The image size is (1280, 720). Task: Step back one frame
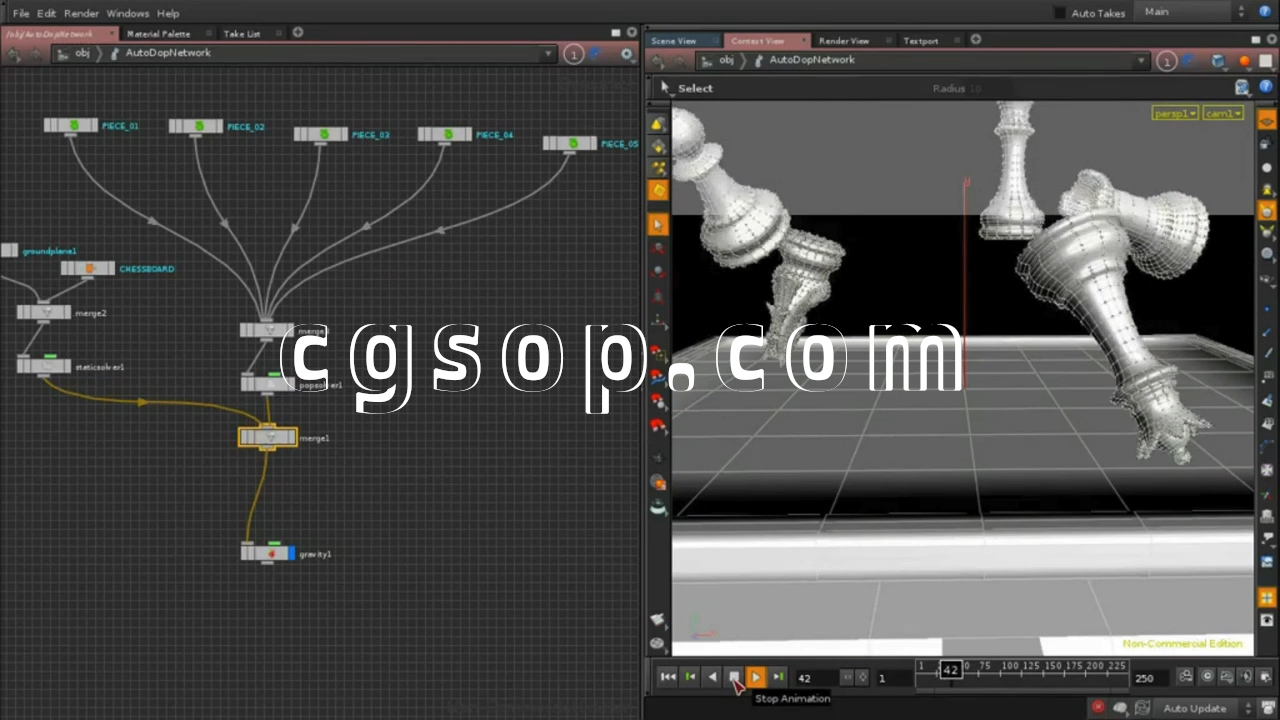pyautogui.click(x=690, y=677)
